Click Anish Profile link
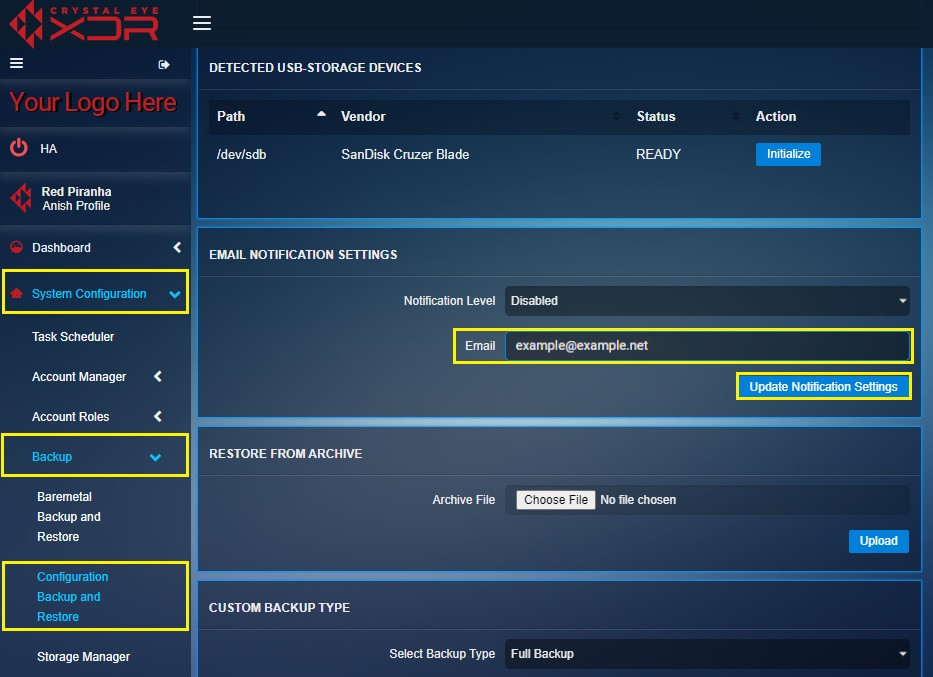 pyautogui.click(x=76, y=206)
